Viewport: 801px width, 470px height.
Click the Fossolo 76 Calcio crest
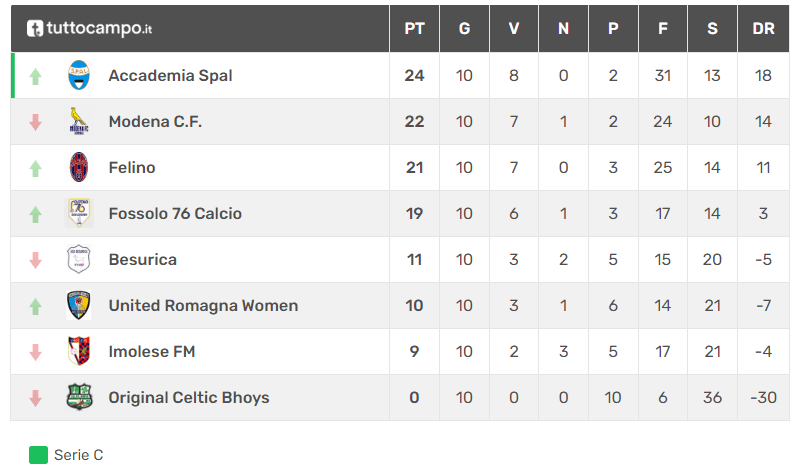tap(79, 213)
